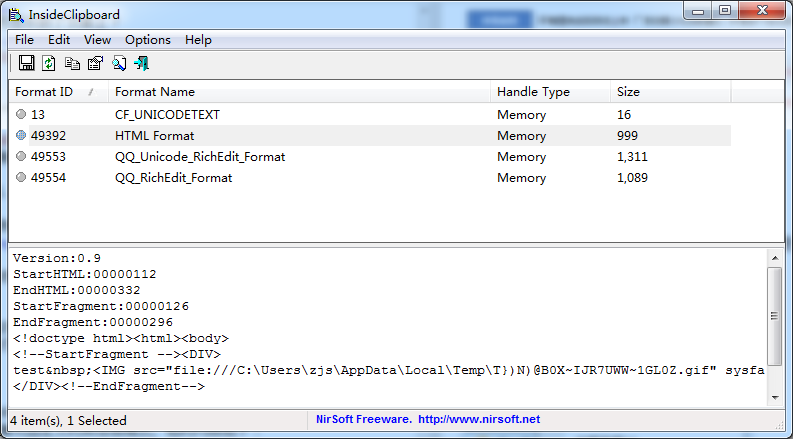Select the QQ_Unicode_RichEdit_Format row
Viewport: 793px width, 439px height.
[x=200, y=157]
